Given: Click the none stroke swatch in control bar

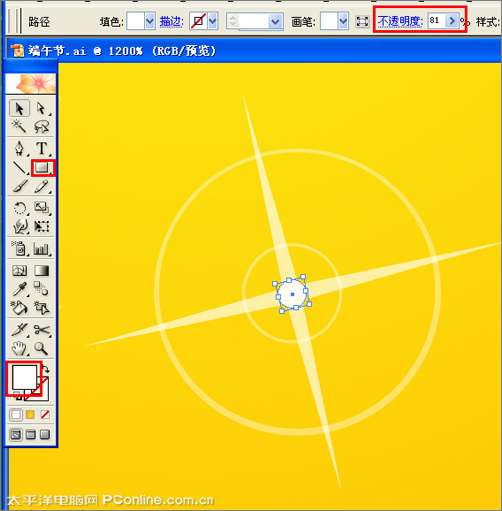Looking at the screenshot, I should (198, 22).
